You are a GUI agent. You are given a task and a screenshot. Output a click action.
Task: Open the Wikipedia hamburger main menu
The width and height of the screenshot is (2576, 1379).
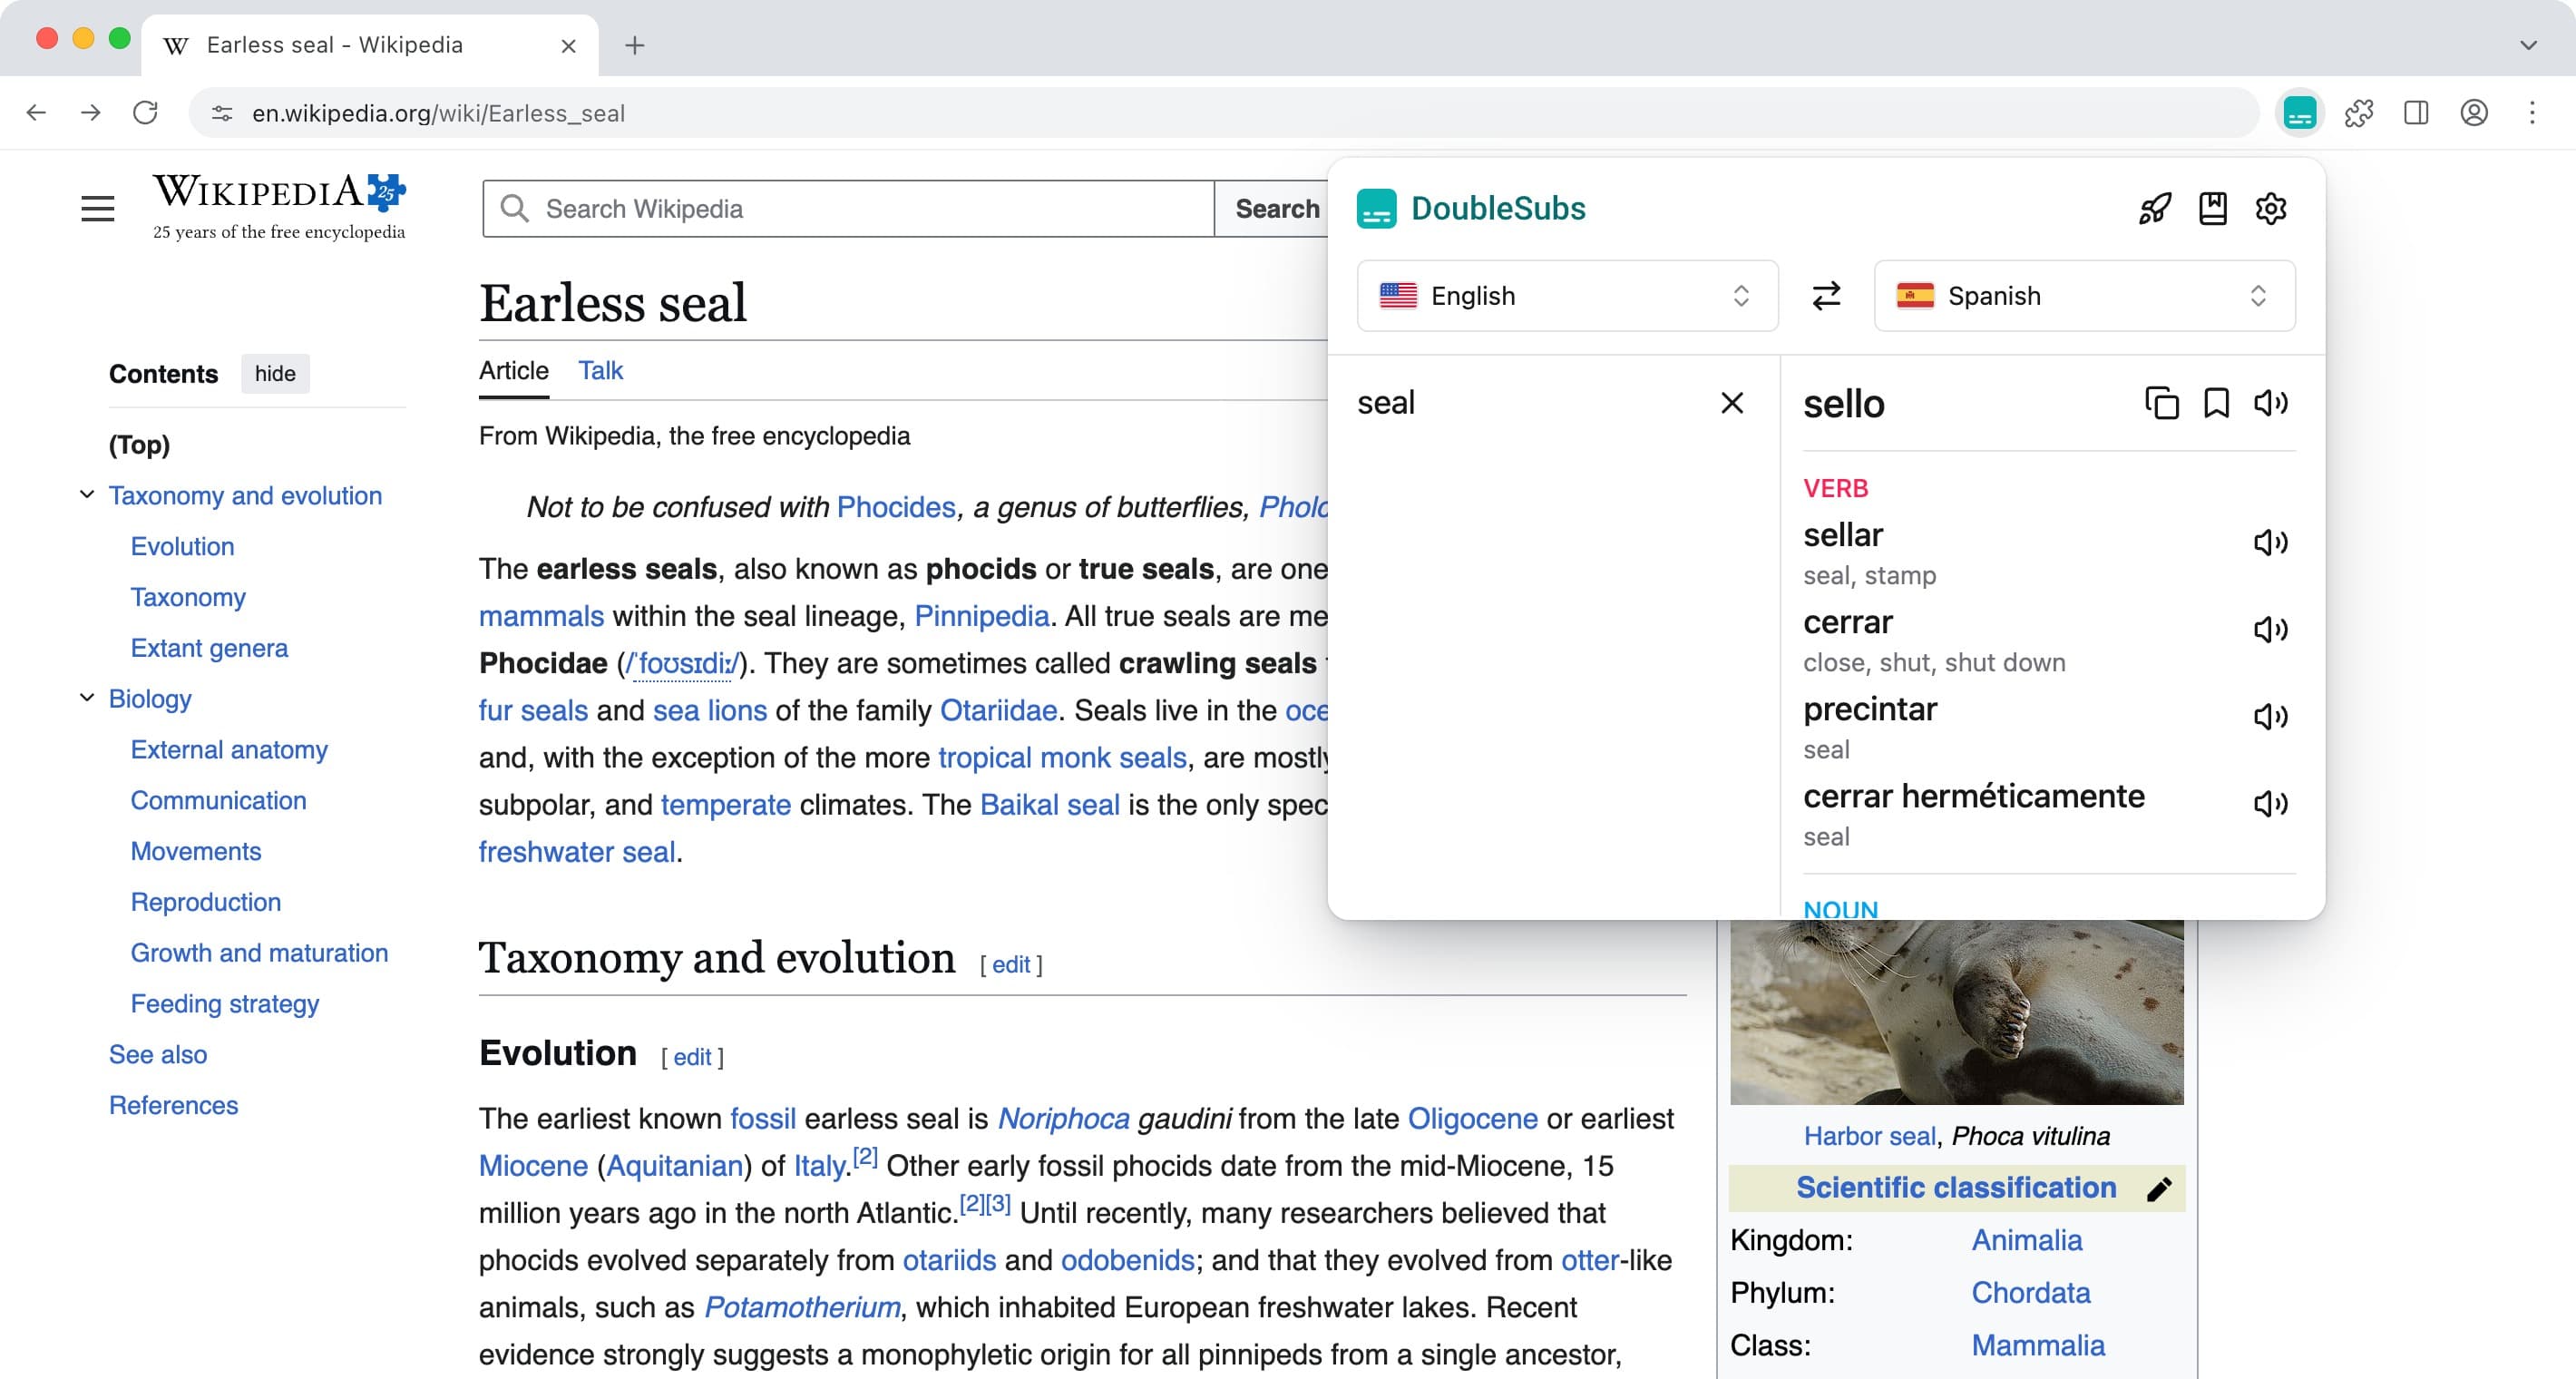[x=98, y=208]
